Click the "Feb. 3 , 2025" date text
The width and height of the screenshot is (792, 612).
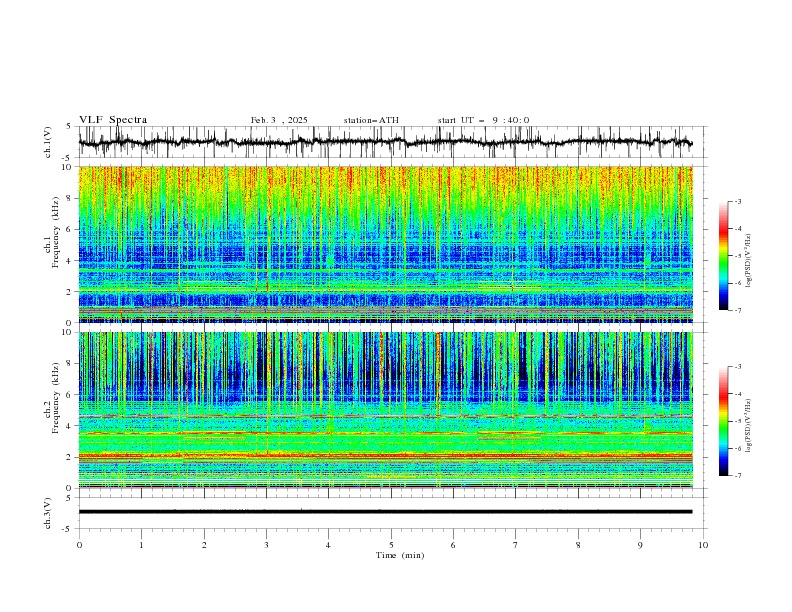pos(279,120)
